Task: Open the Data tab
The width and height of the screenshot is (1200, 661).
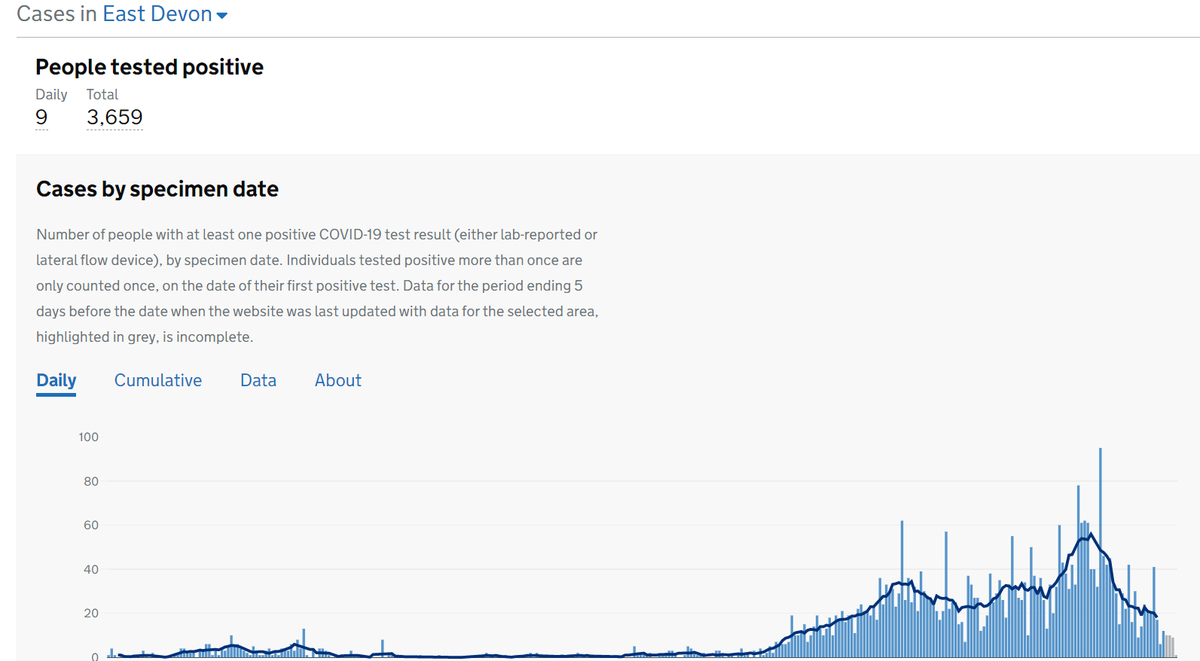Action: (258, 380)
